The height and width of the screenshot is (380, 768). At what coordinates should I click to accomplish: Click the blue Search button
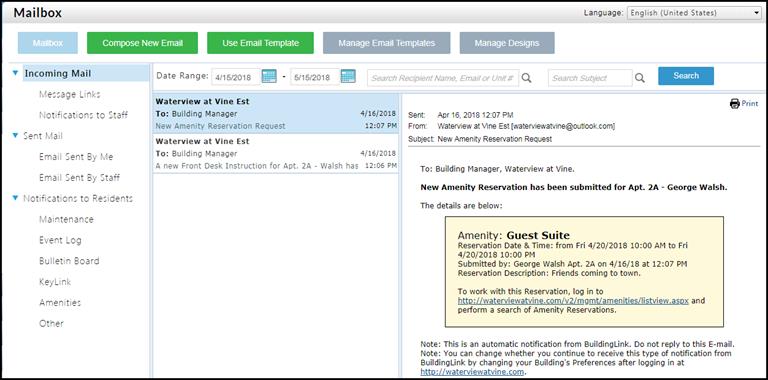686,76
